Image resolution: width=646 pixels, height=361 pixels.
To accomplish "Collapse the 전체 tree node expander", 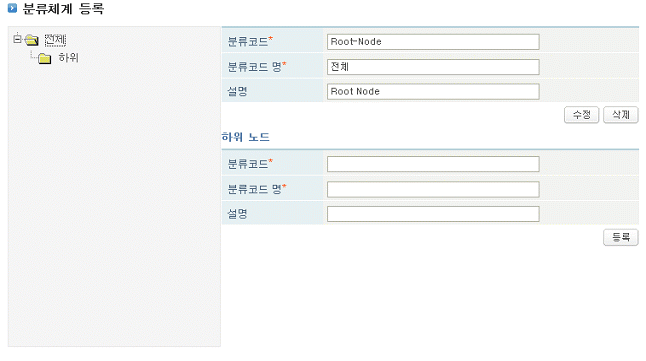I will point(17,40).
